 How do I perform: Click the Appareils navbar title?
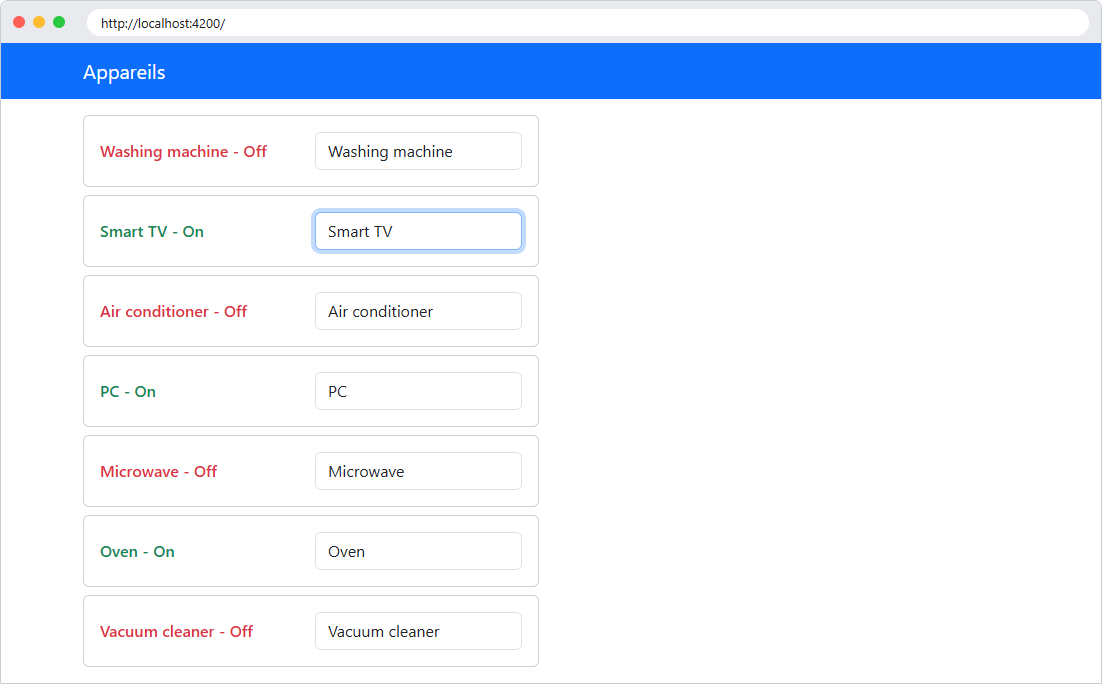124,72
